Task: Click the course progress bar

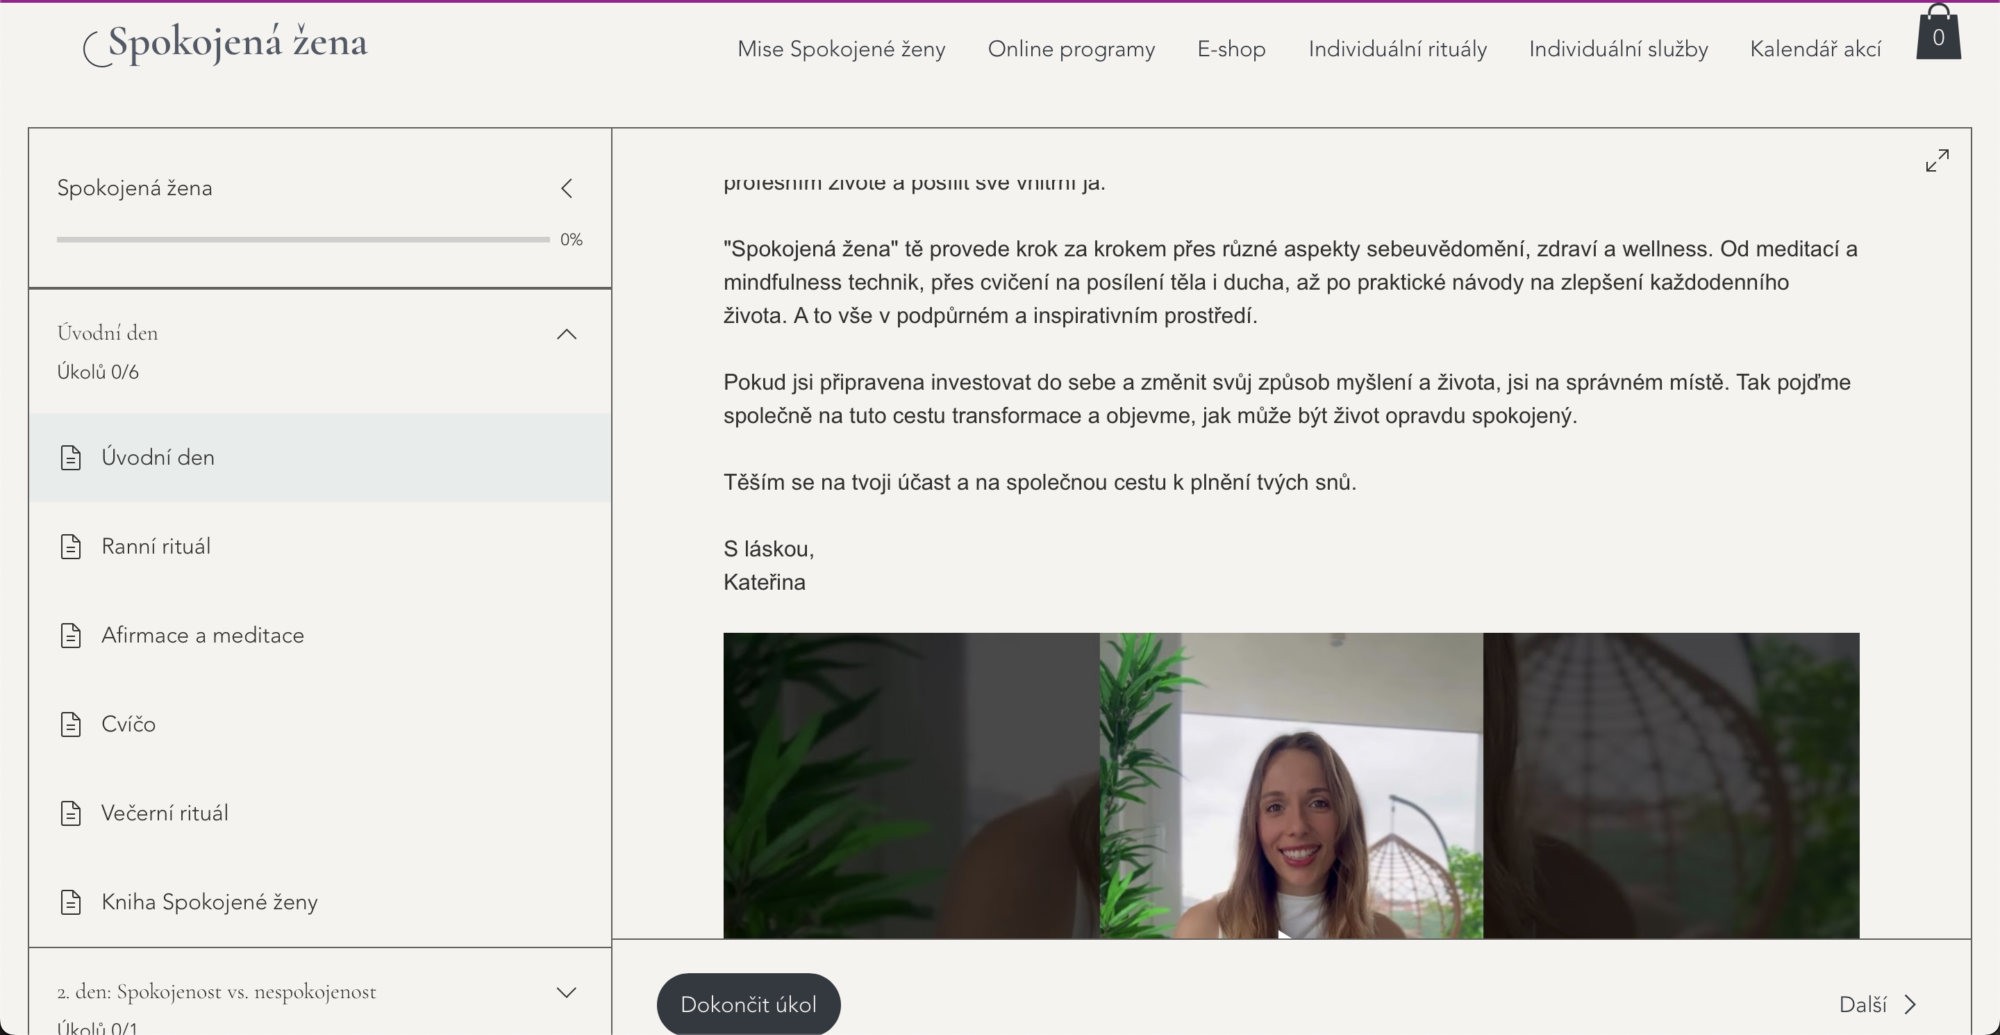Action: (x=303, y=240)
